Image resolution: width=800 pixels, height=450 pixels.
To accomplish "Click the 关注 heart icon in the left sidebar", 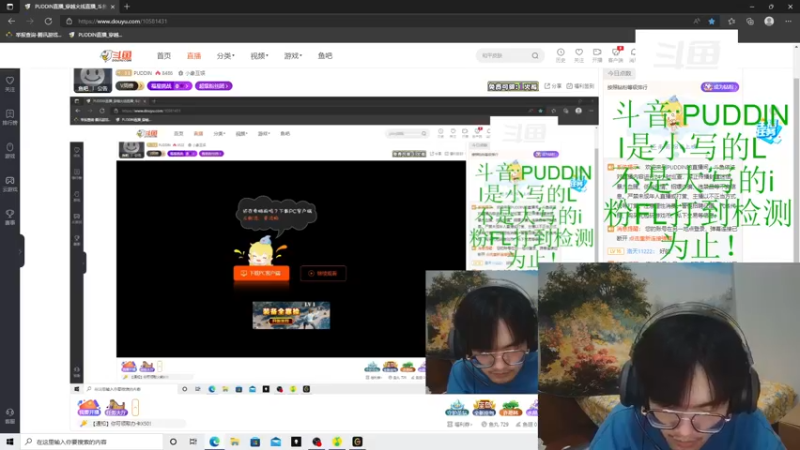I will 10,84.
